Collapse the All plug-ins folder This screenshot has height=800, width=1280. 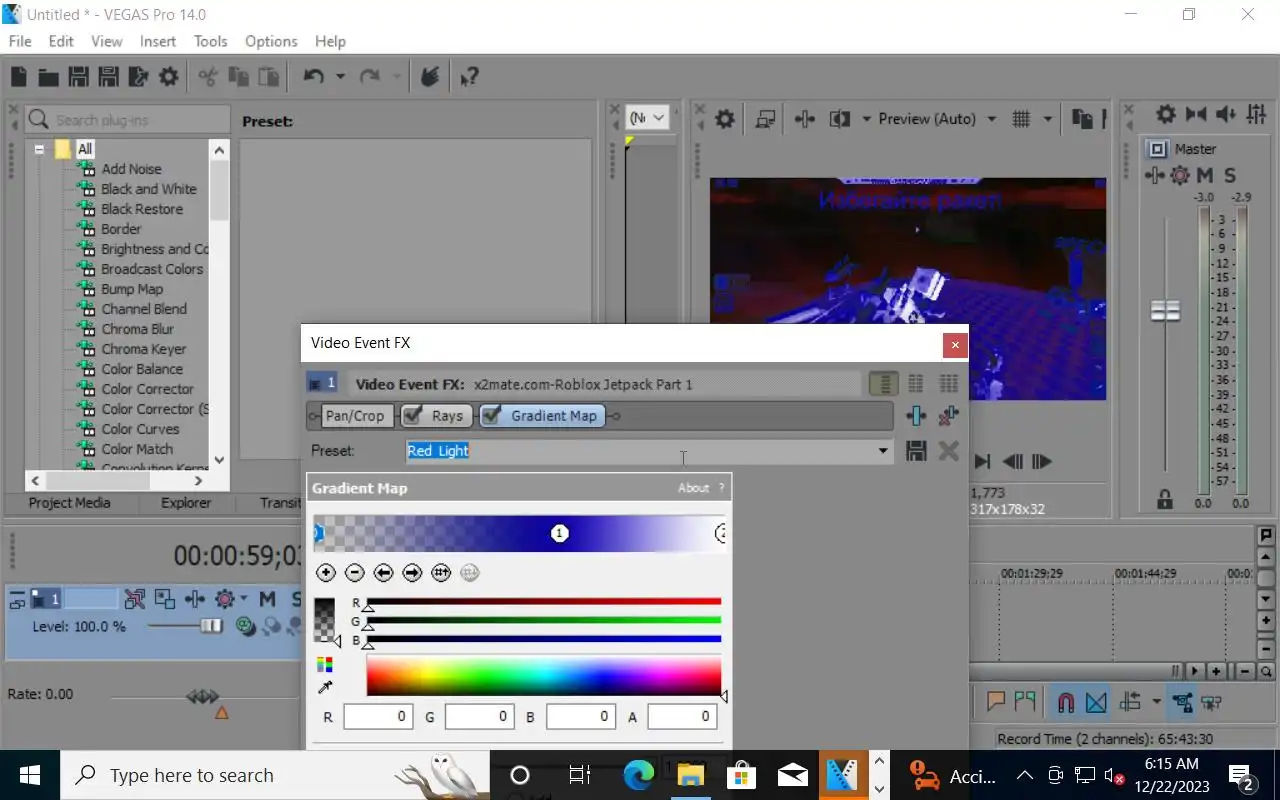(x=40, y=149)
